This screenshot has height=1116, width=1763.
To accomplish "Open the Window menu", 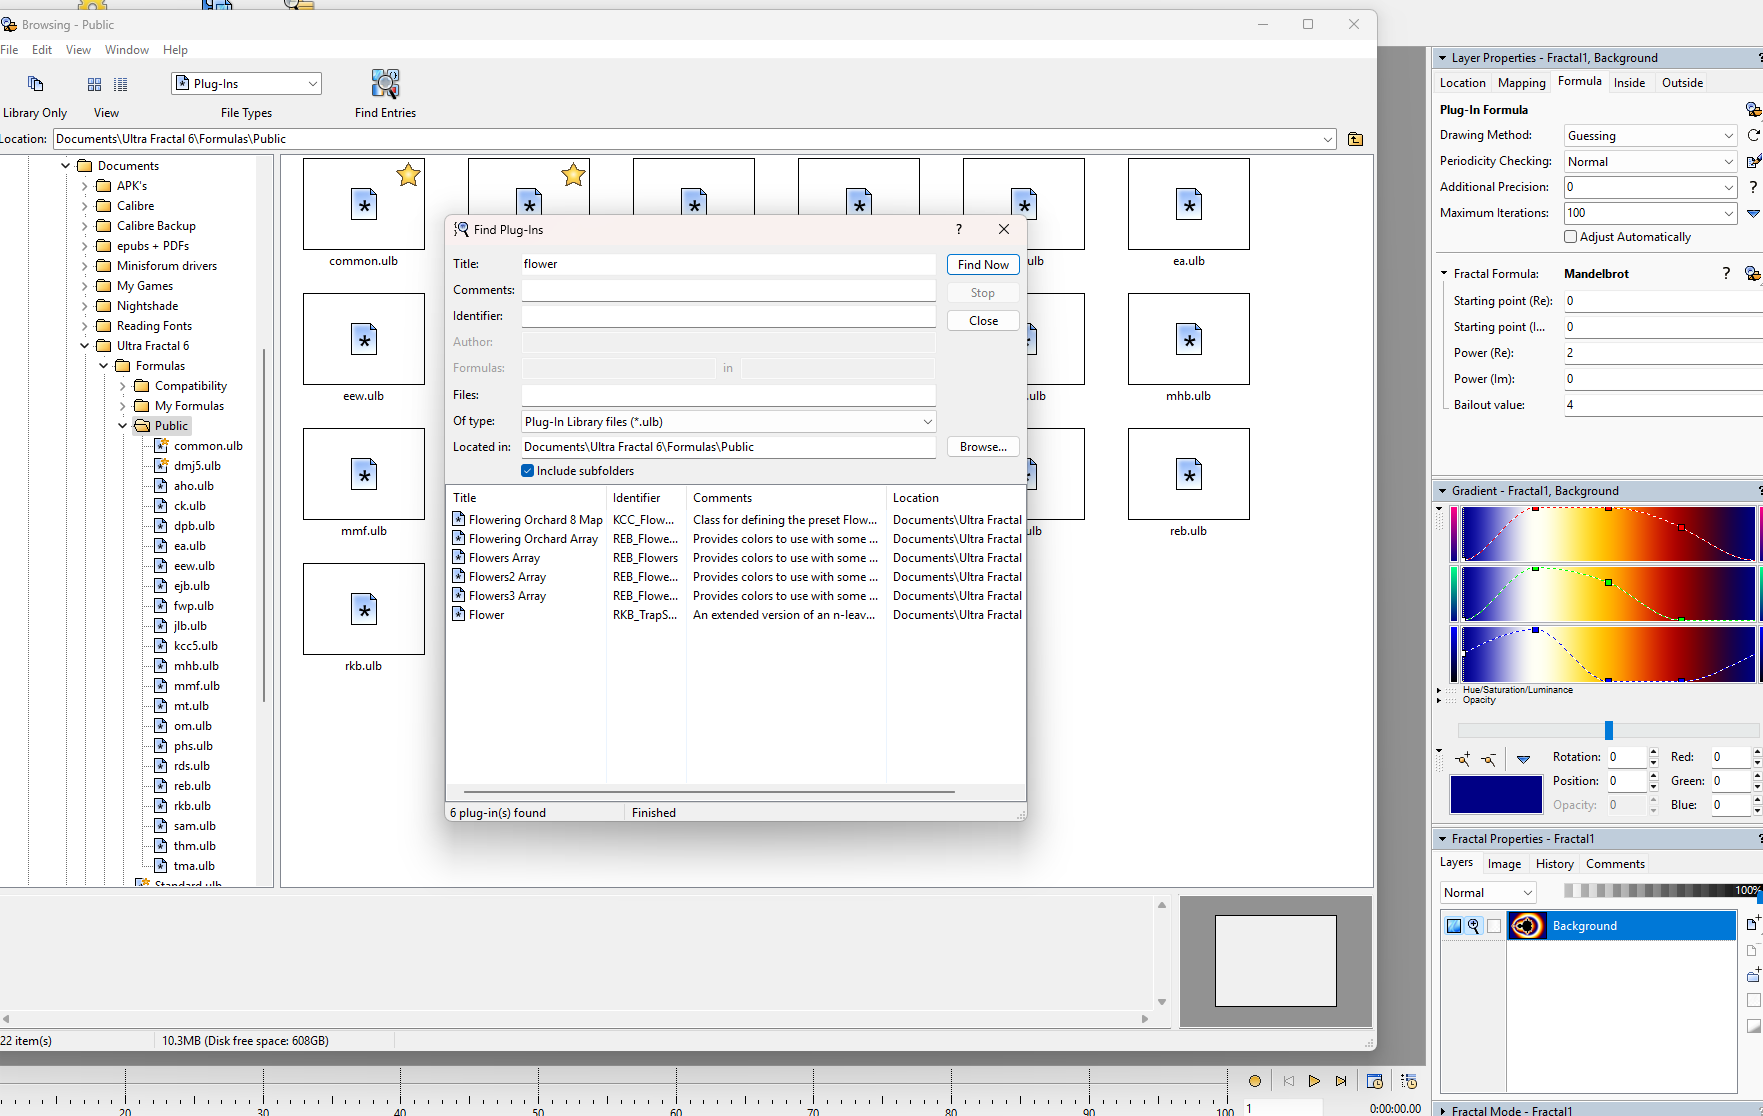I will click(x=127, y=50).
